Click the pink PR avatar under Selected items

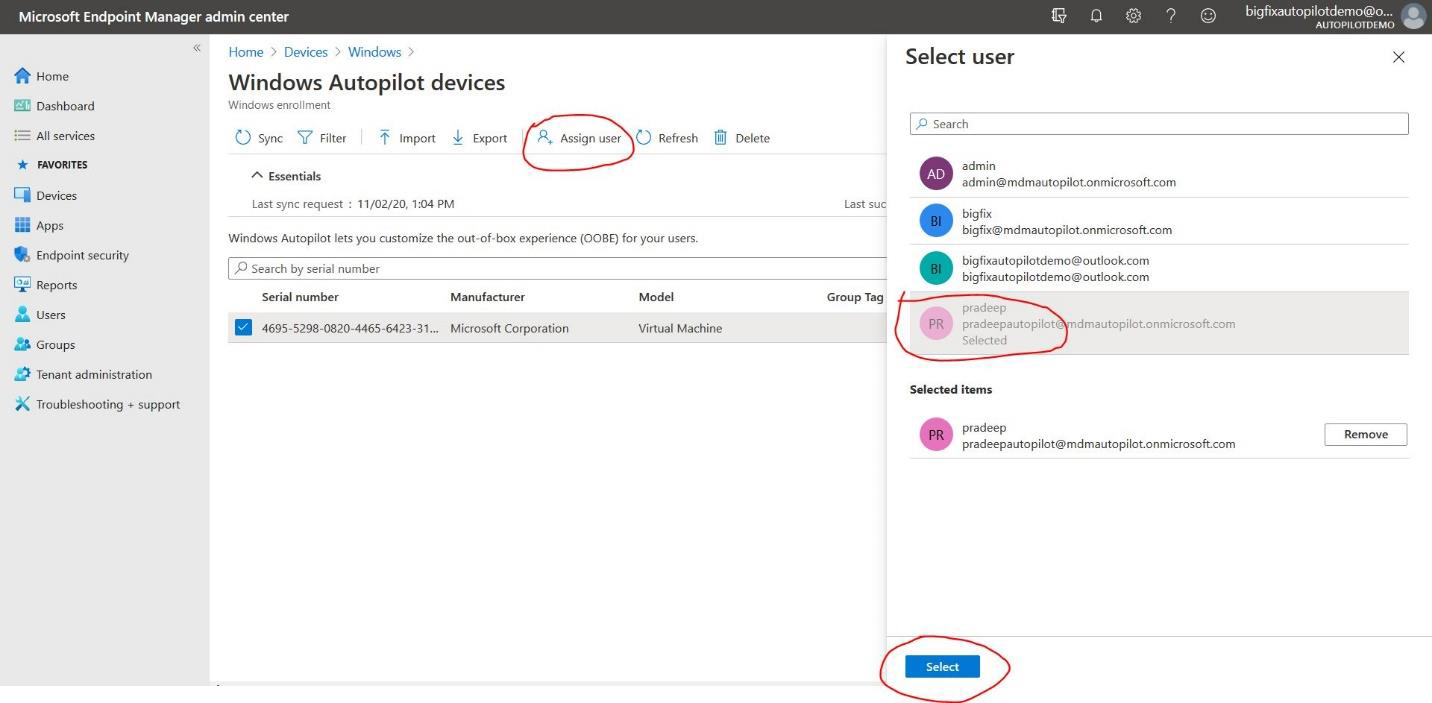click(936, 435)
